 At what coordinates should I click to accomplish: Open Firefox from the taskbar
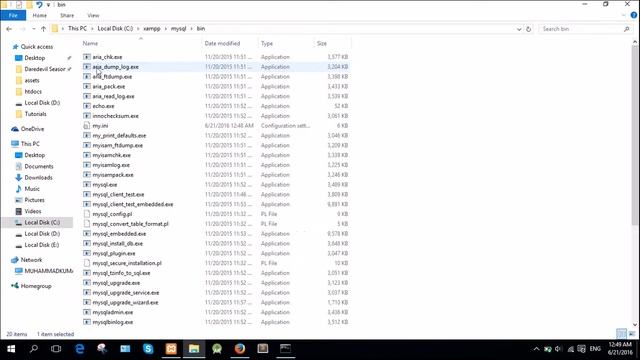[240, 349]
